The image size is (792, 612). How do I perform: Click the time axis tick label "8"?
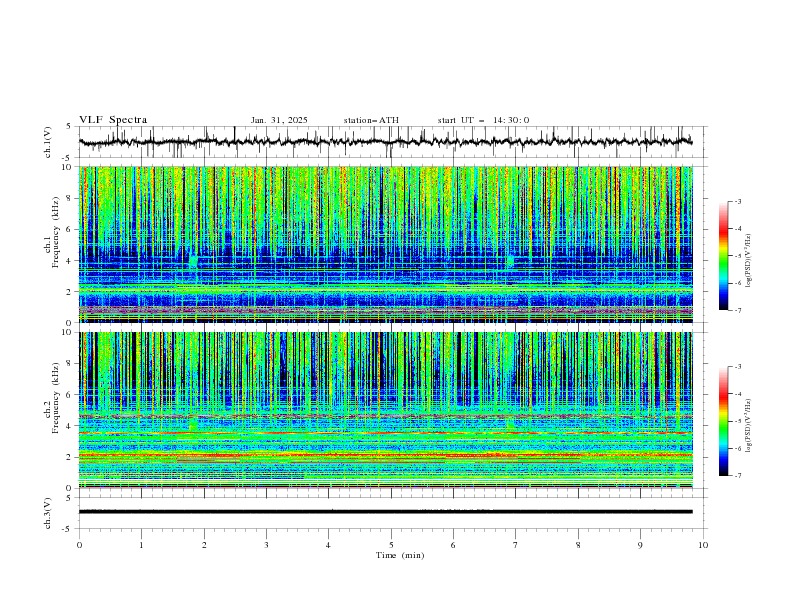(x=578, y=545)
